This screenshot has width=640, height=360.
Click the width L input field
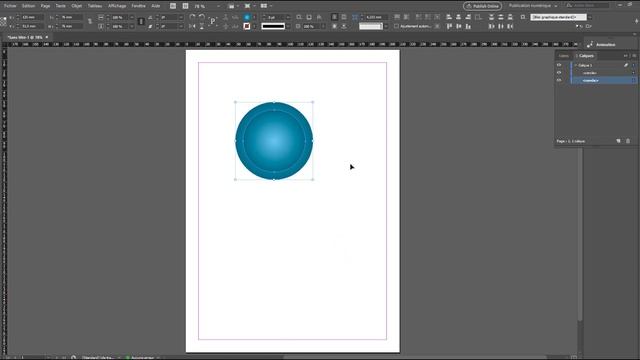(x=71, y=17)
